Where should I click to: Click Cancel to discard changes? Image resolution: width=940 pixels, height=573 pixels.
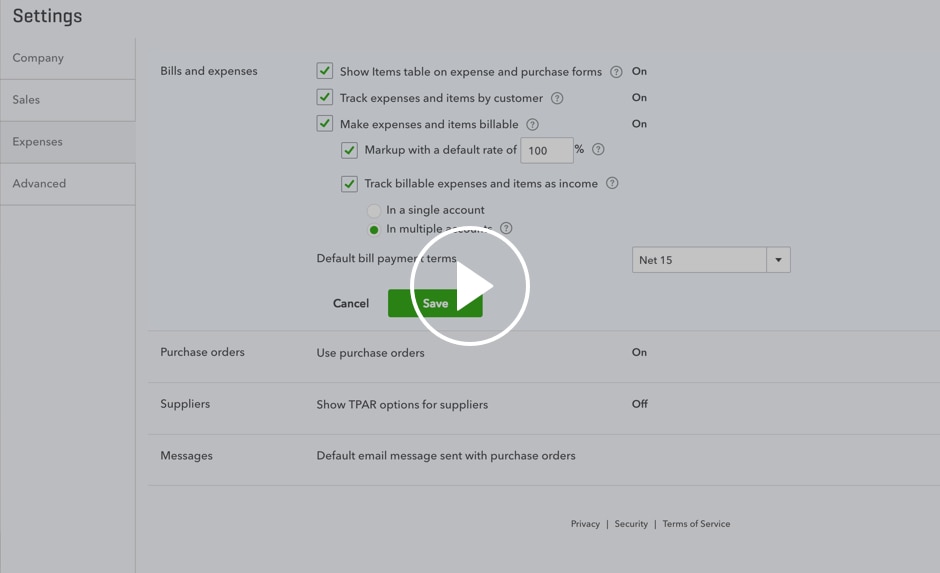(351, 303)
